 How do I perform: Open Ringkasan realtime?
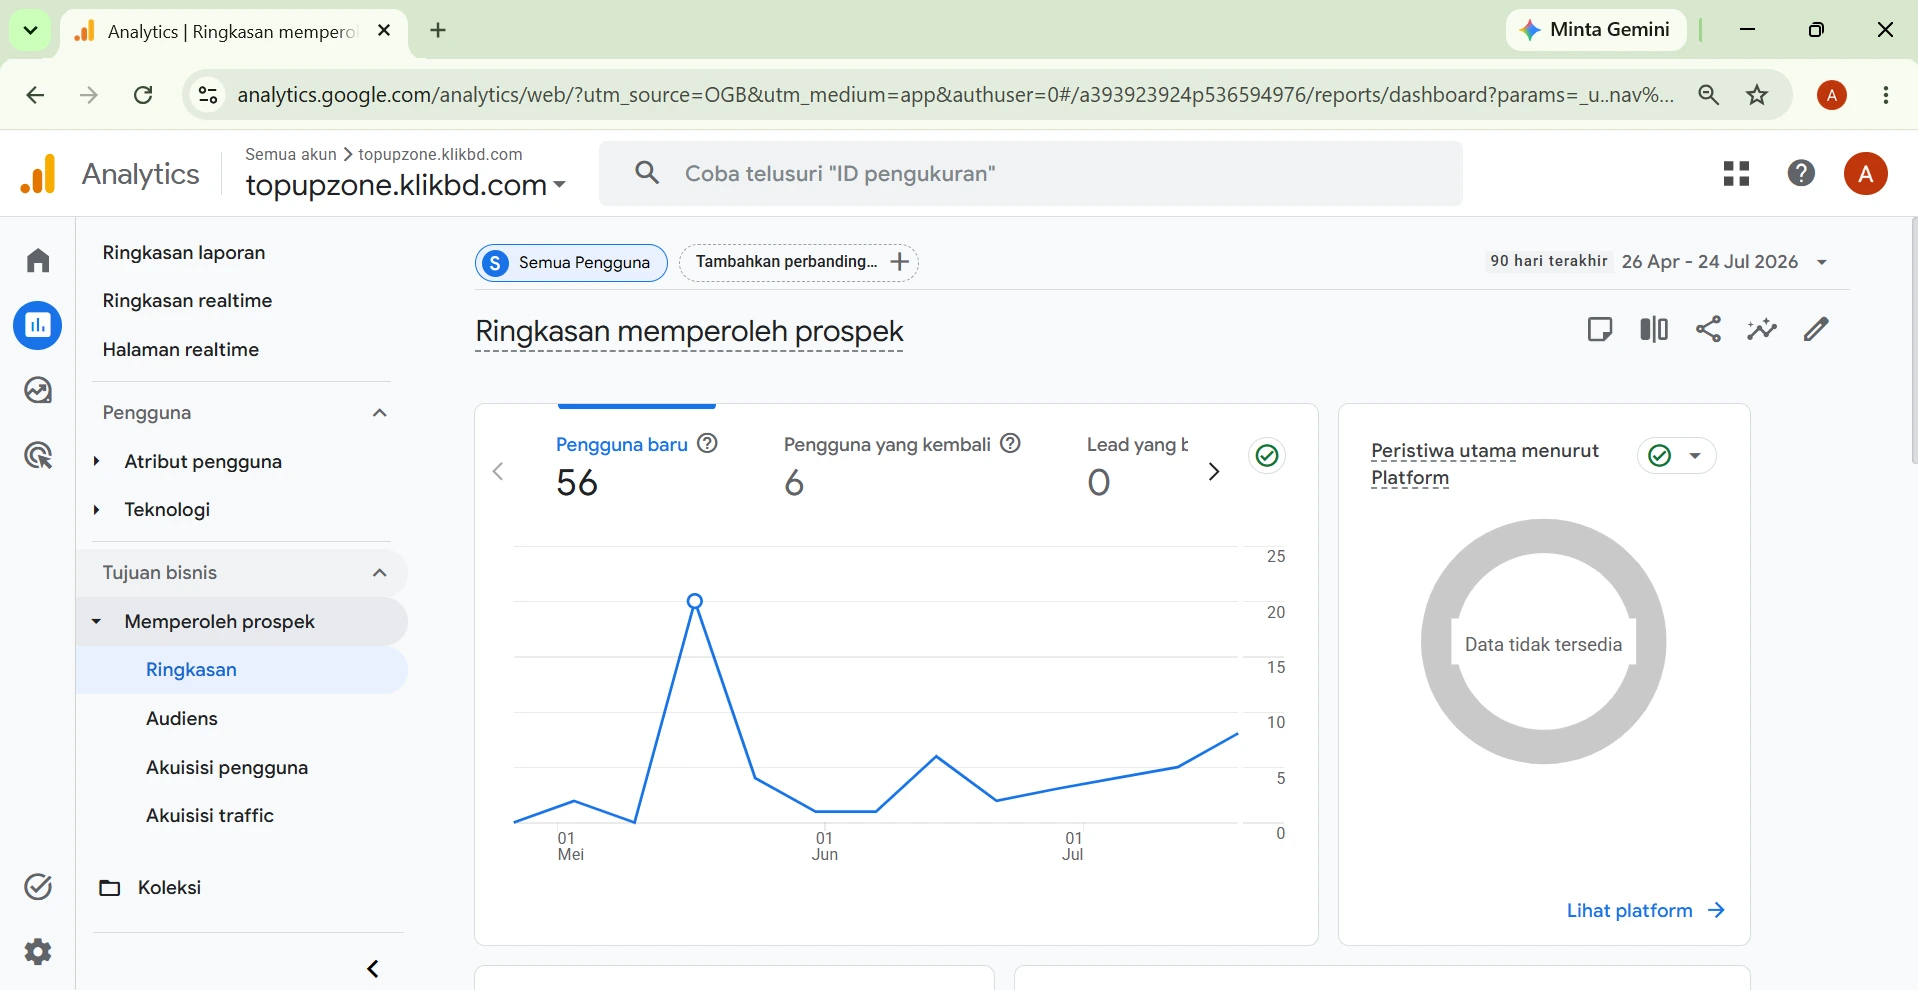[x=187, y=301]
